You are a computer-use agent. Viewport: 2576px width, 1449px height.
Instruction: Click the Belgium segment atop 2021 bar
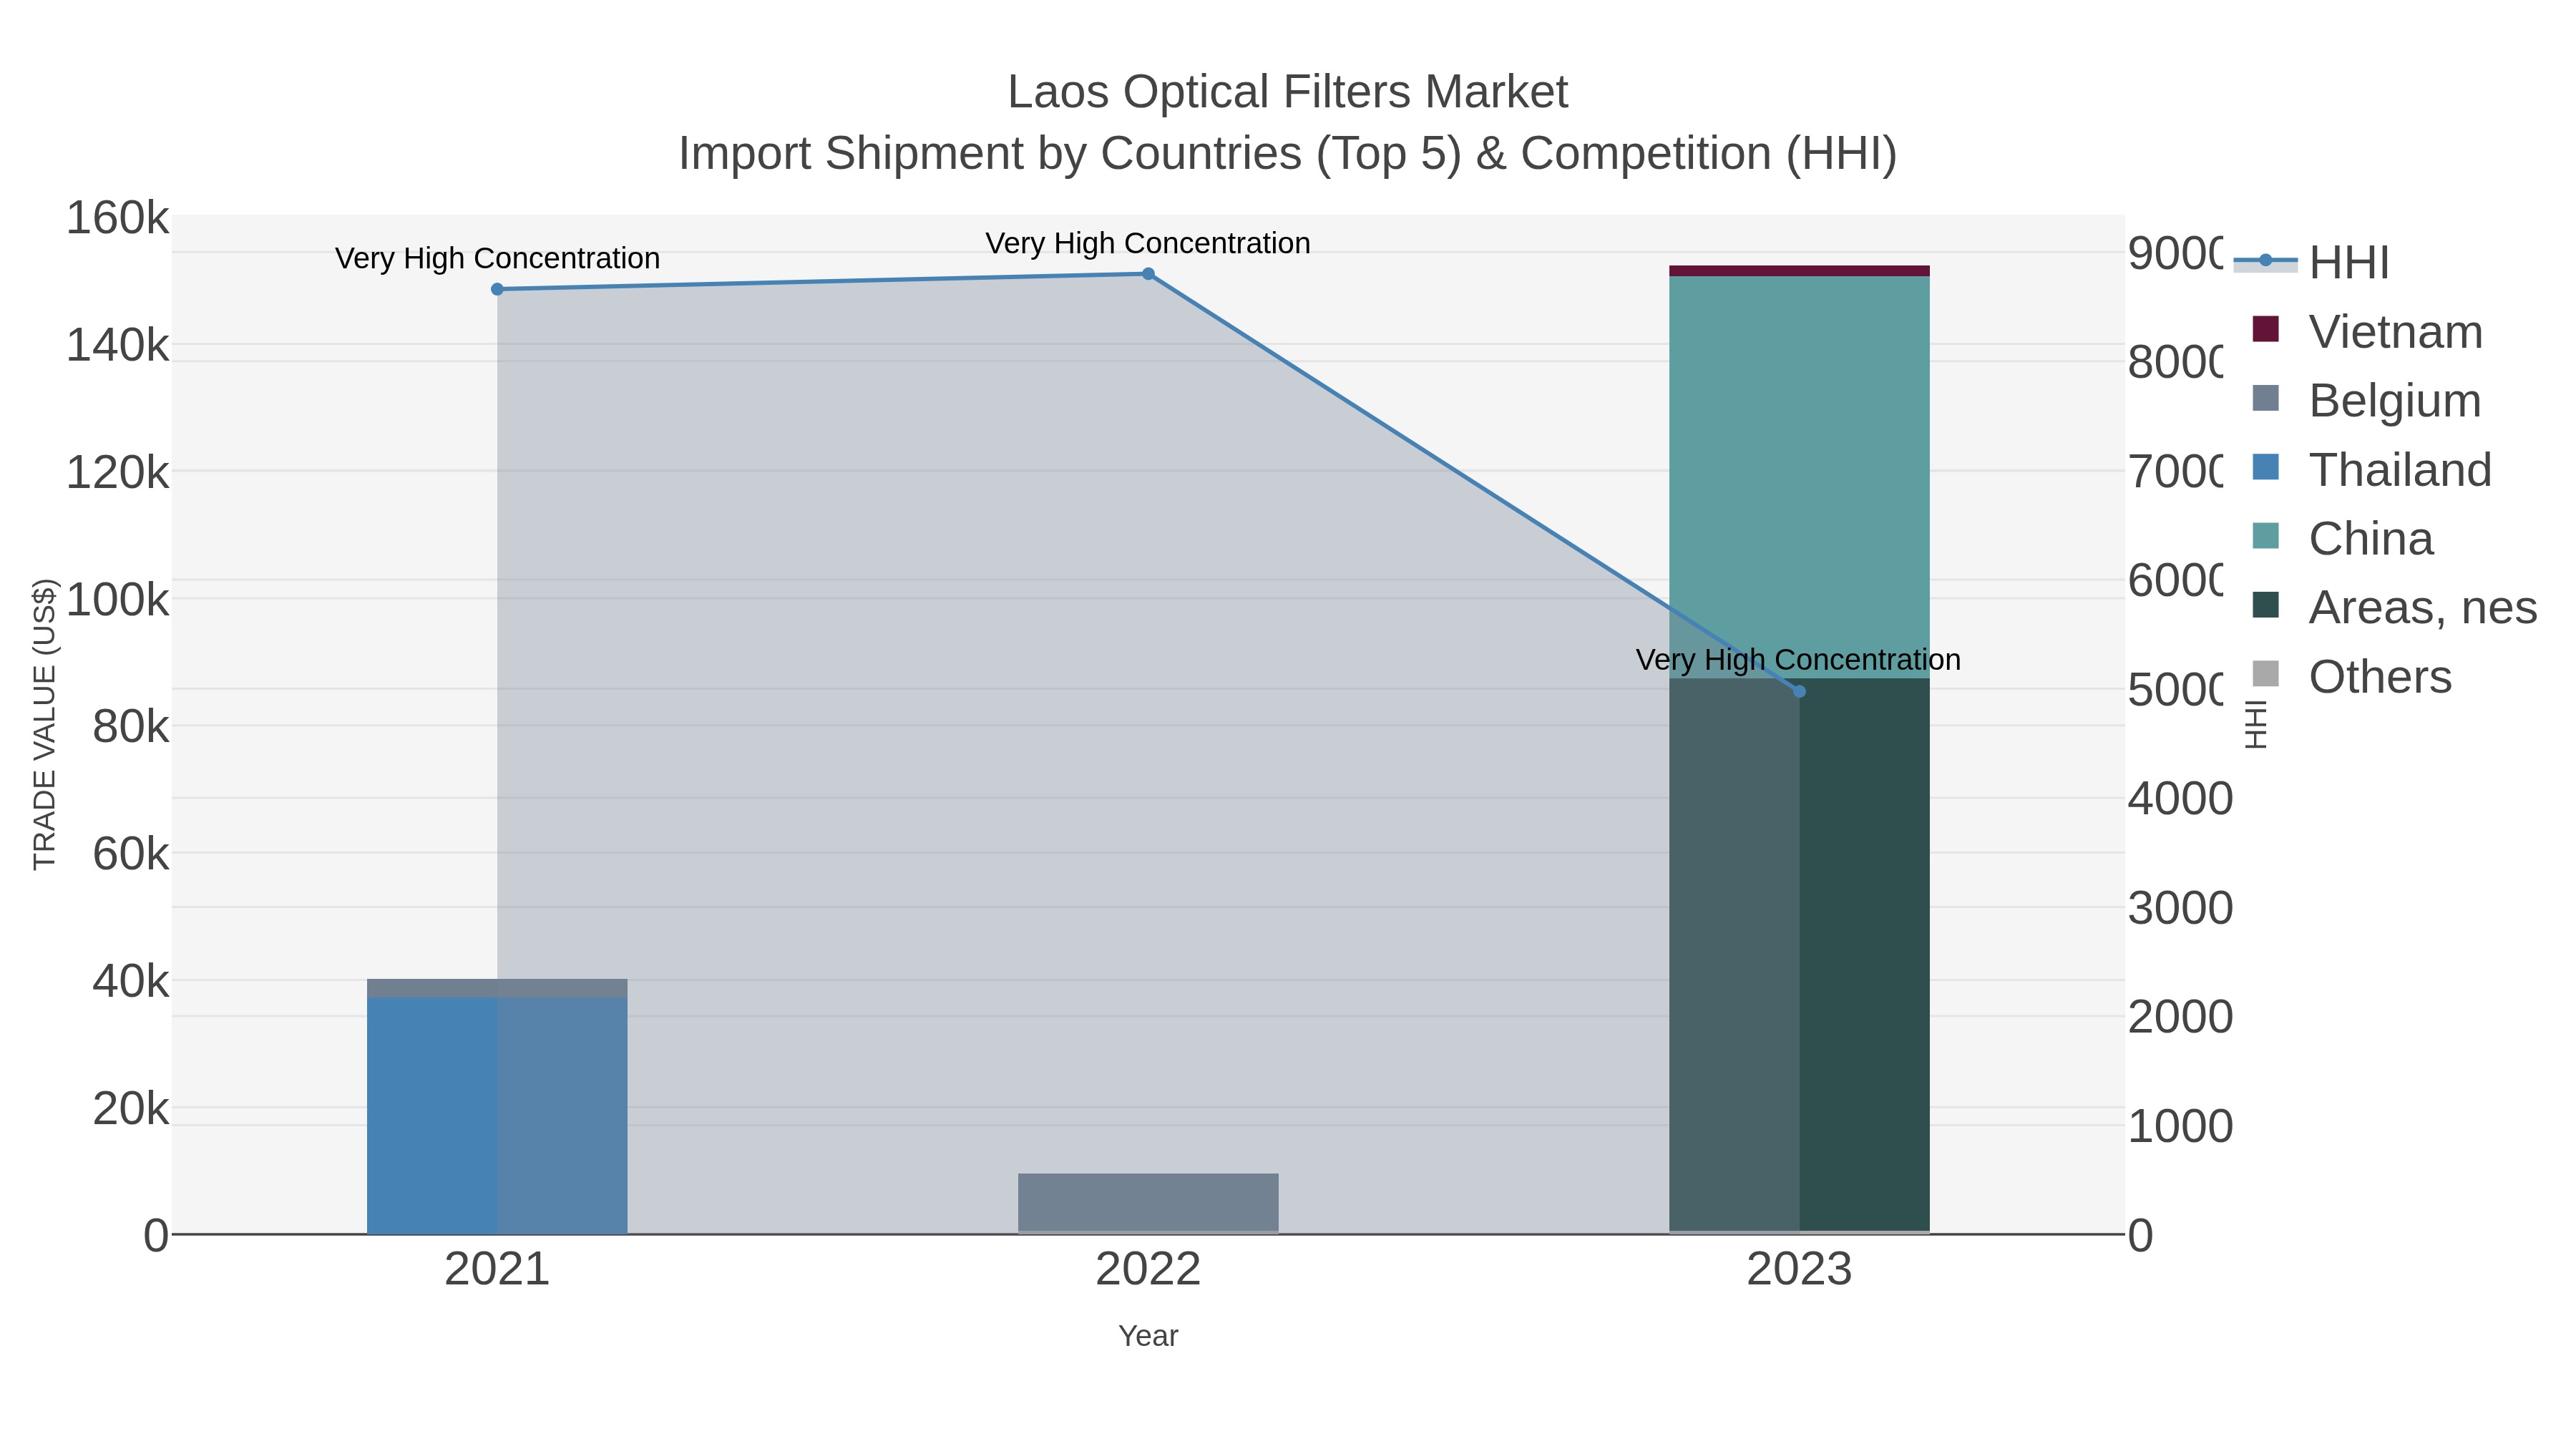point(497,988)
